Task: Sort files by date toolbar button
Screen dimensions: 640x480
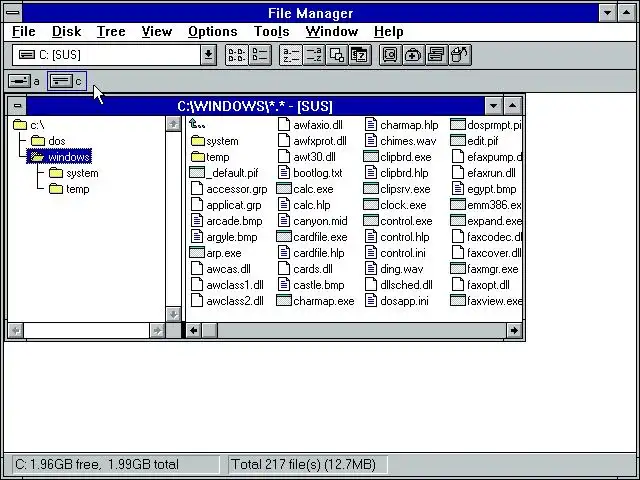Action: pos(360,55)
